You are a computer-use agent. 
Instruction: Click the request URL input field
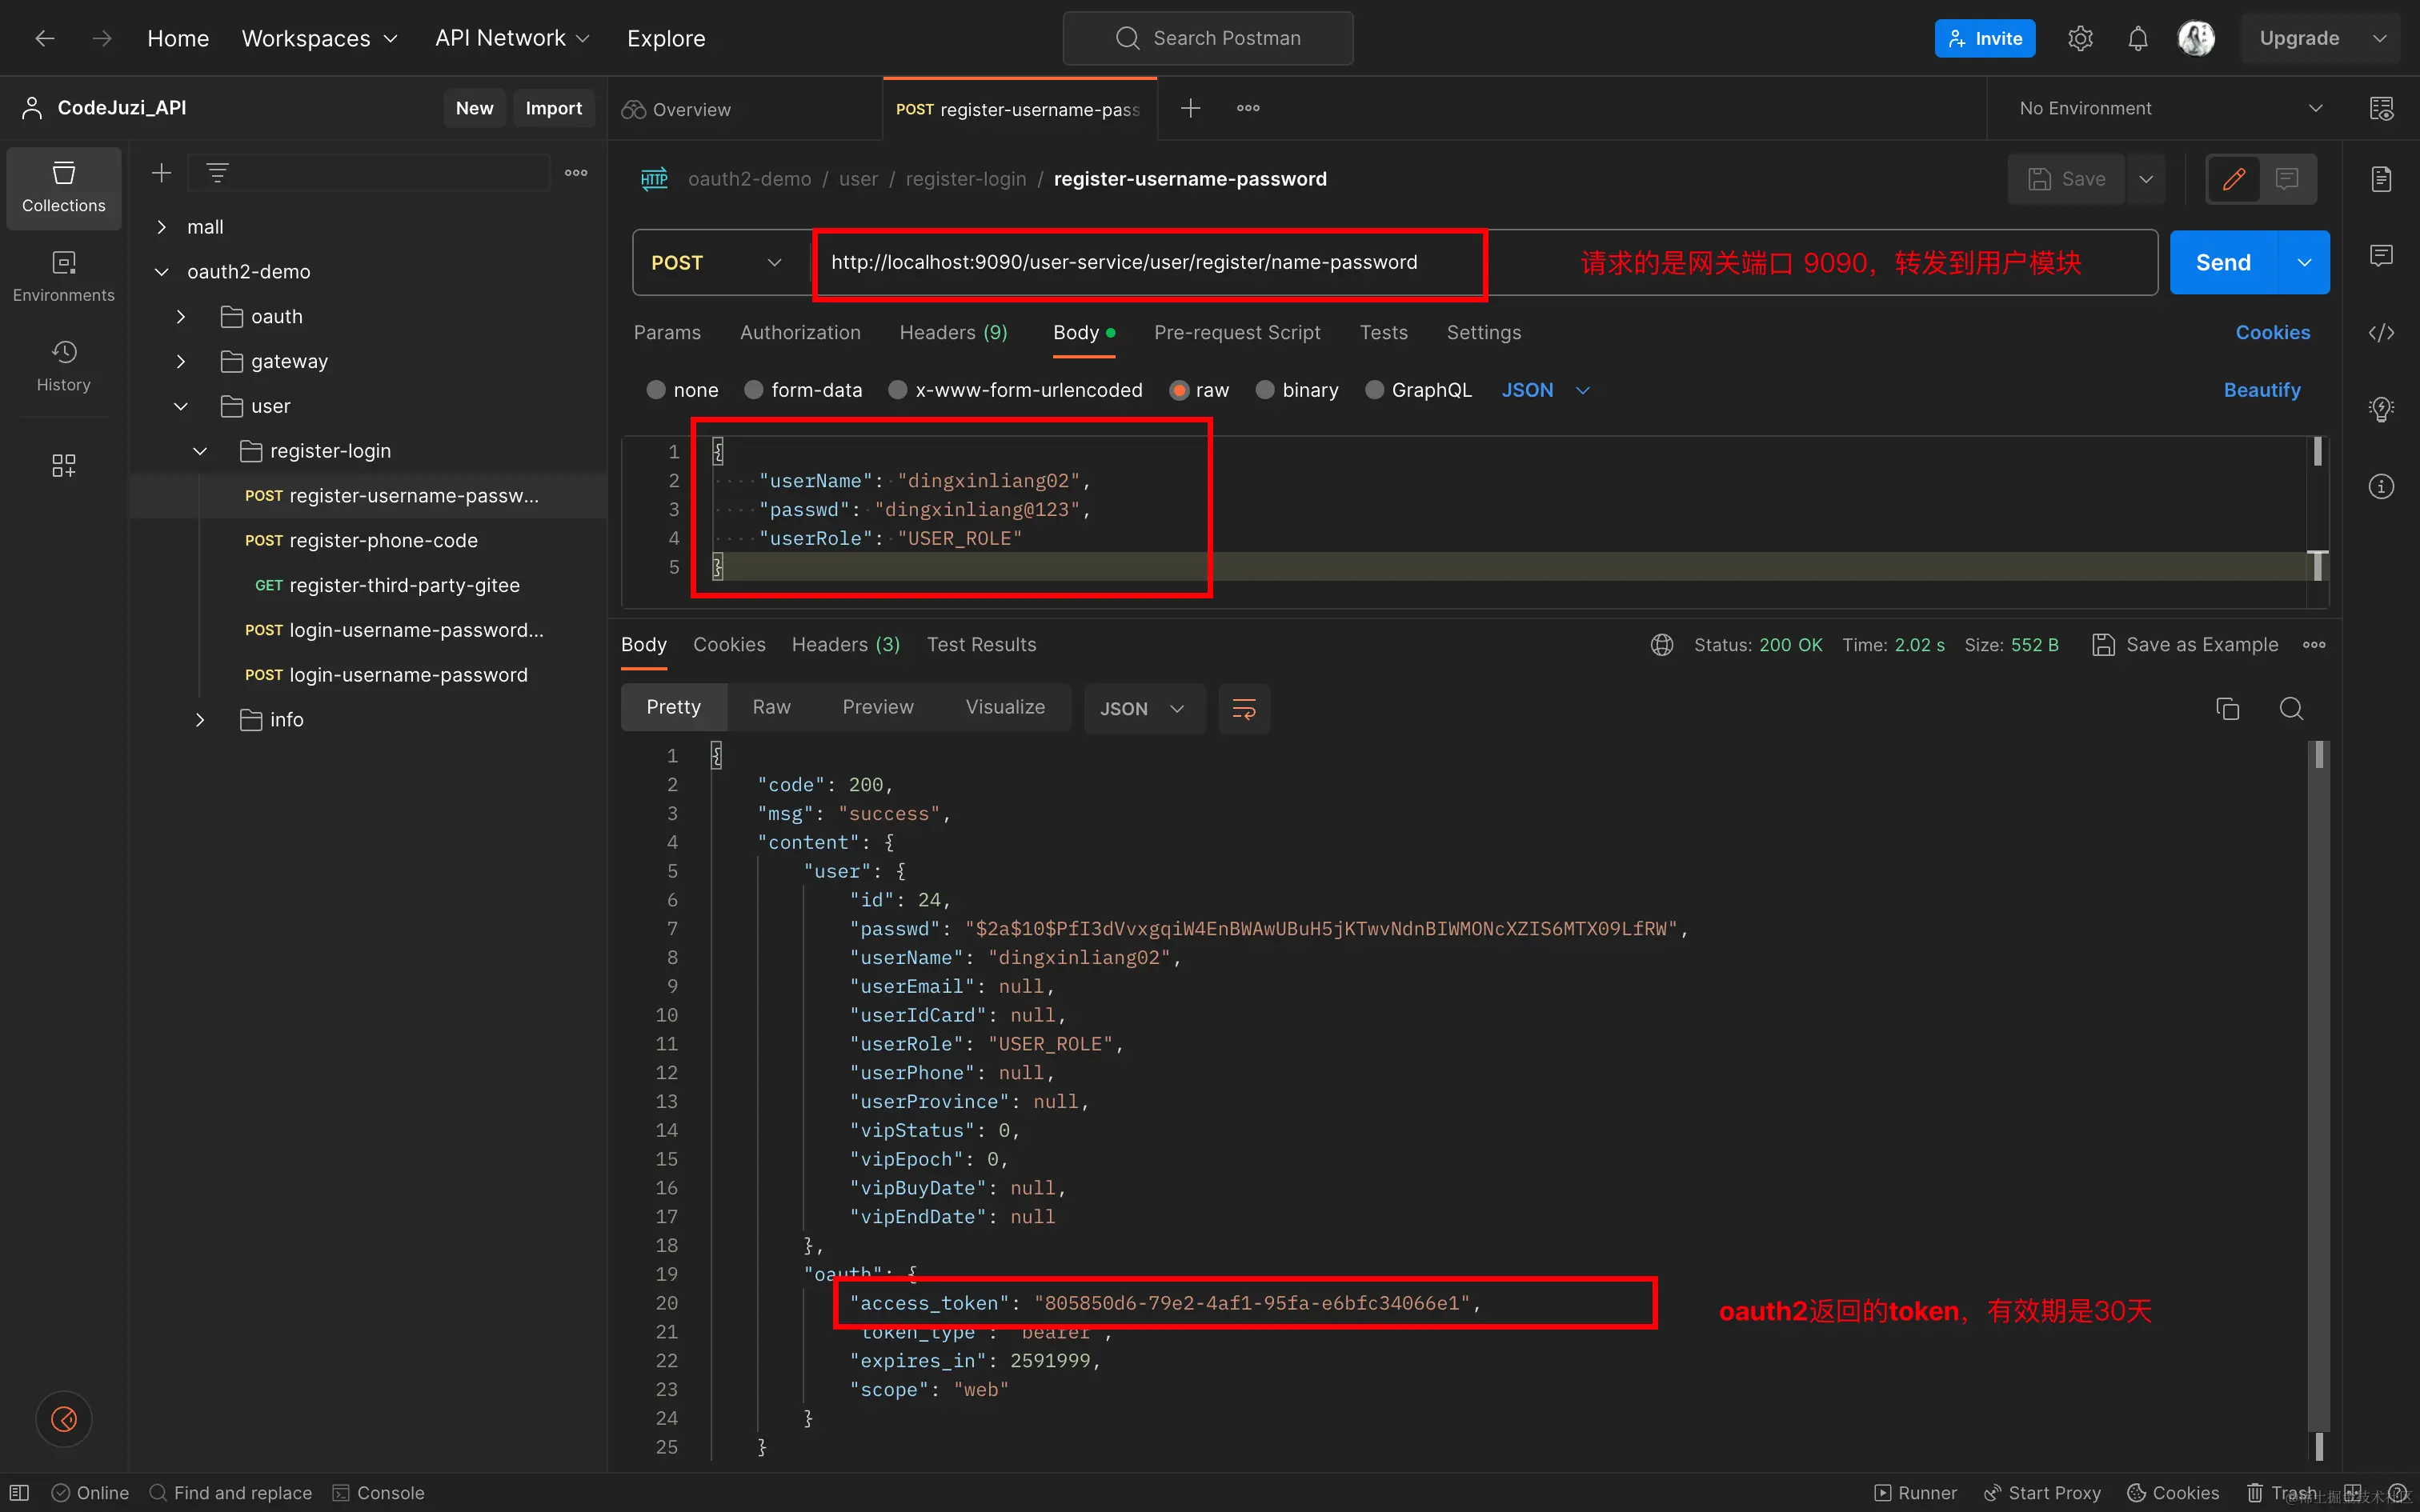[1123, 262]
